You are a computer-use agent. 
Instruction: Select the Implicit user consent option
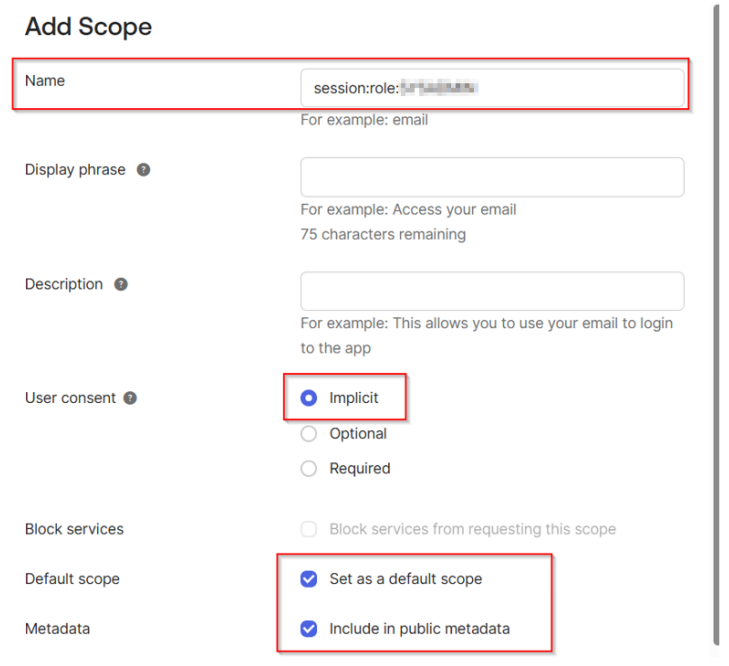309,398
